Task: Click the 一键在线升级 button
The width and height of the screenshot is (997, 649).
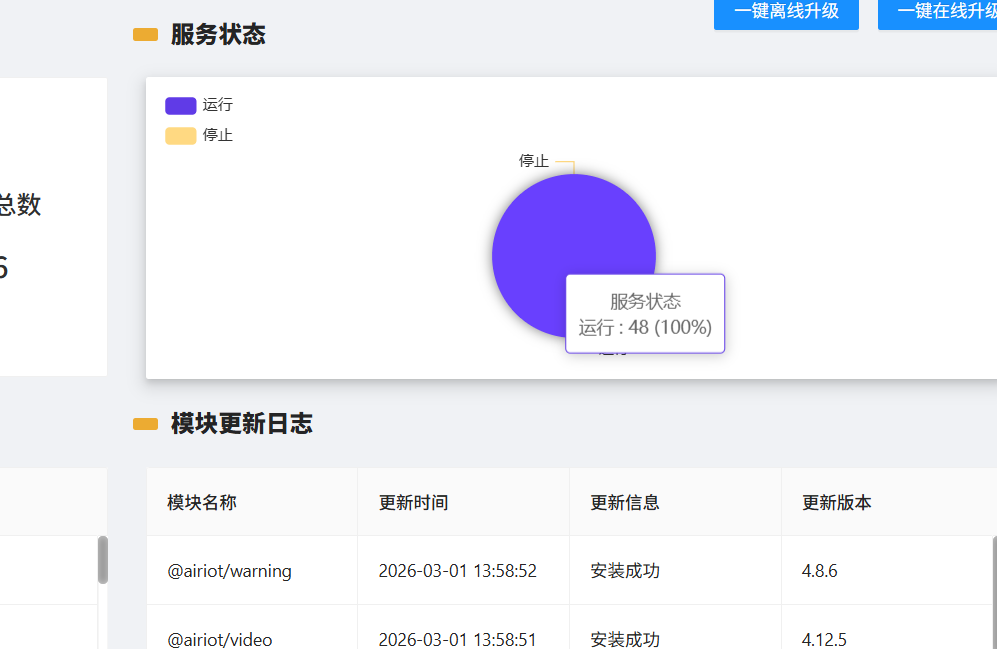Action: pos(945,15)
